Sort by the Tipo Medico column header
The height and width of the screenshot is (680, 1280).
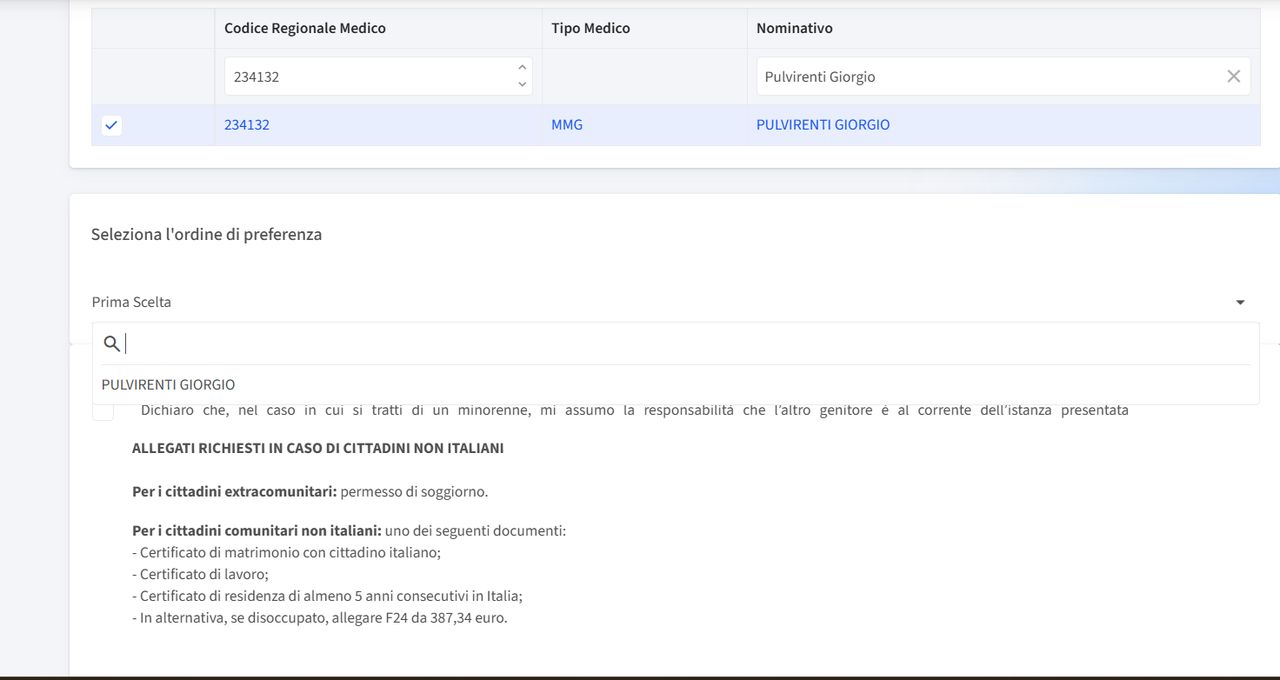591,28
